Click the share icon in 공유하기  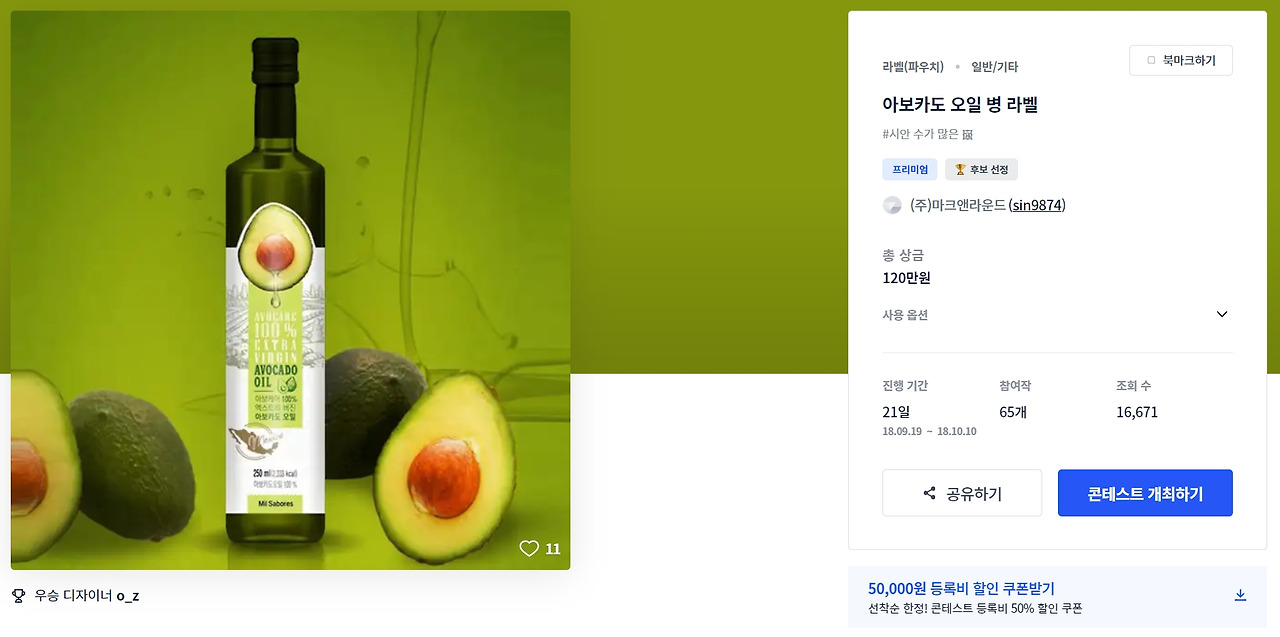(x=930, y=494)
